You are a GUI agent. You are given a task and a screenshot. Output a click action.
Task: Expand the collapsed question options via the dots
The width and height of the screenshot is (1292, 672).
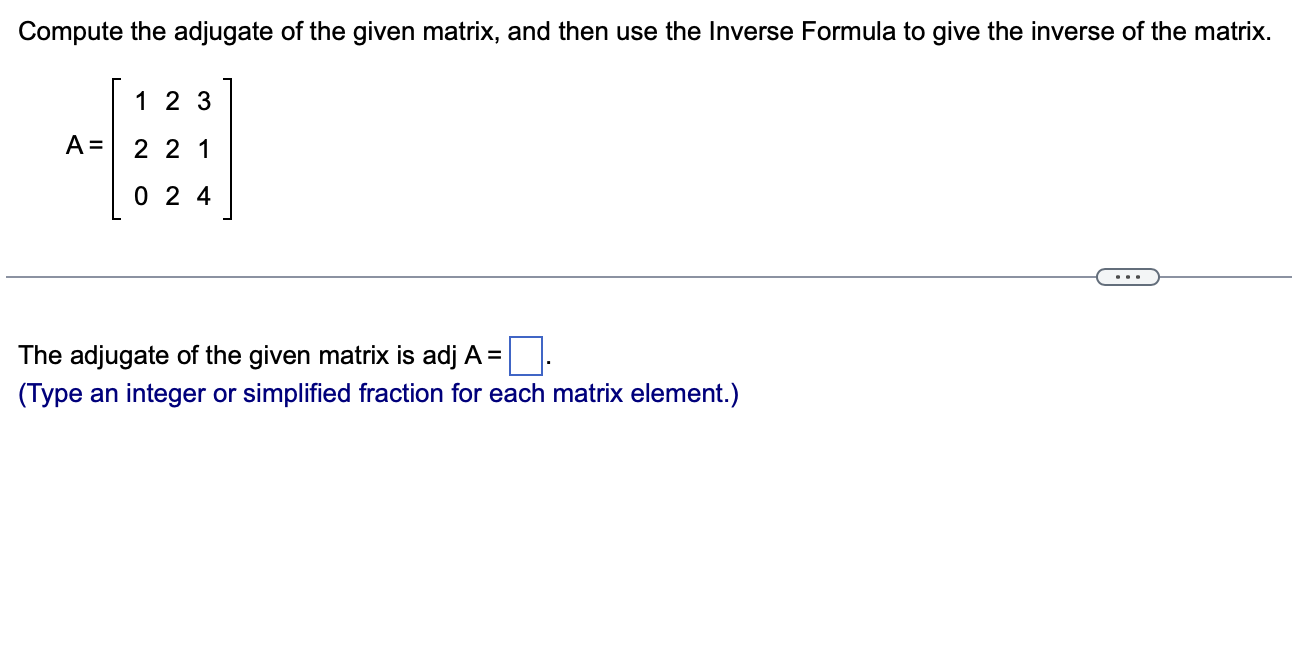click(x=1128, y=276)
